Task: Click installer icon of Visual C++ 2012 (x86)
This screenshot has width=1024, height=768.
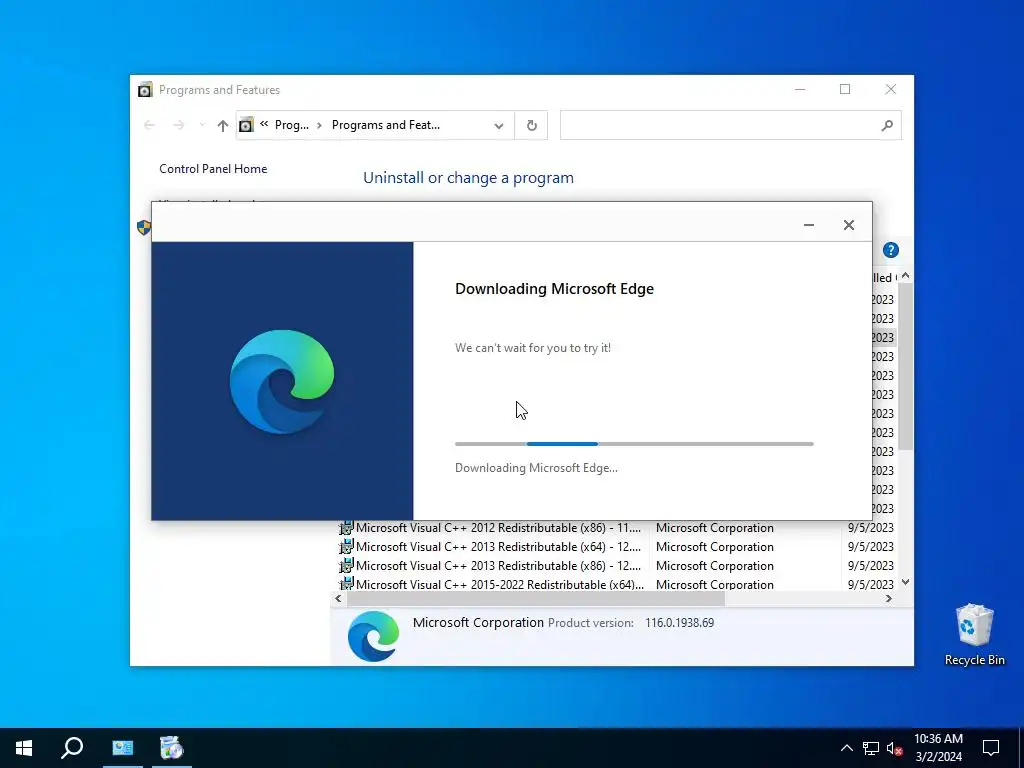Action: [x=345, y=528]
